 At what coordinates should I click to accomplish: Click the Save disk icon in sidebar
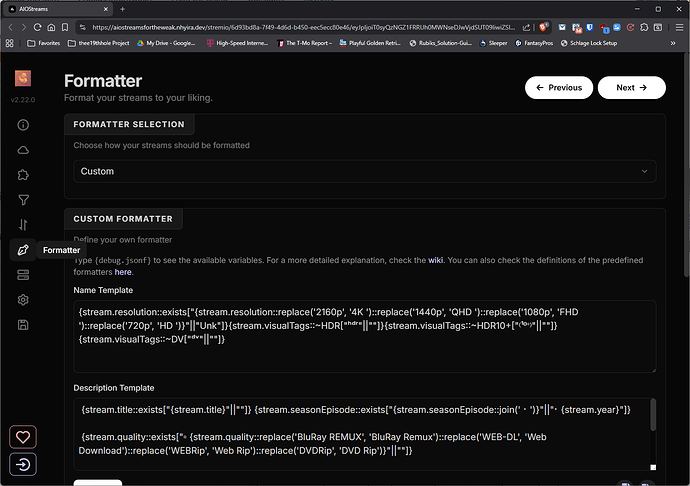[x=23, y=325]
